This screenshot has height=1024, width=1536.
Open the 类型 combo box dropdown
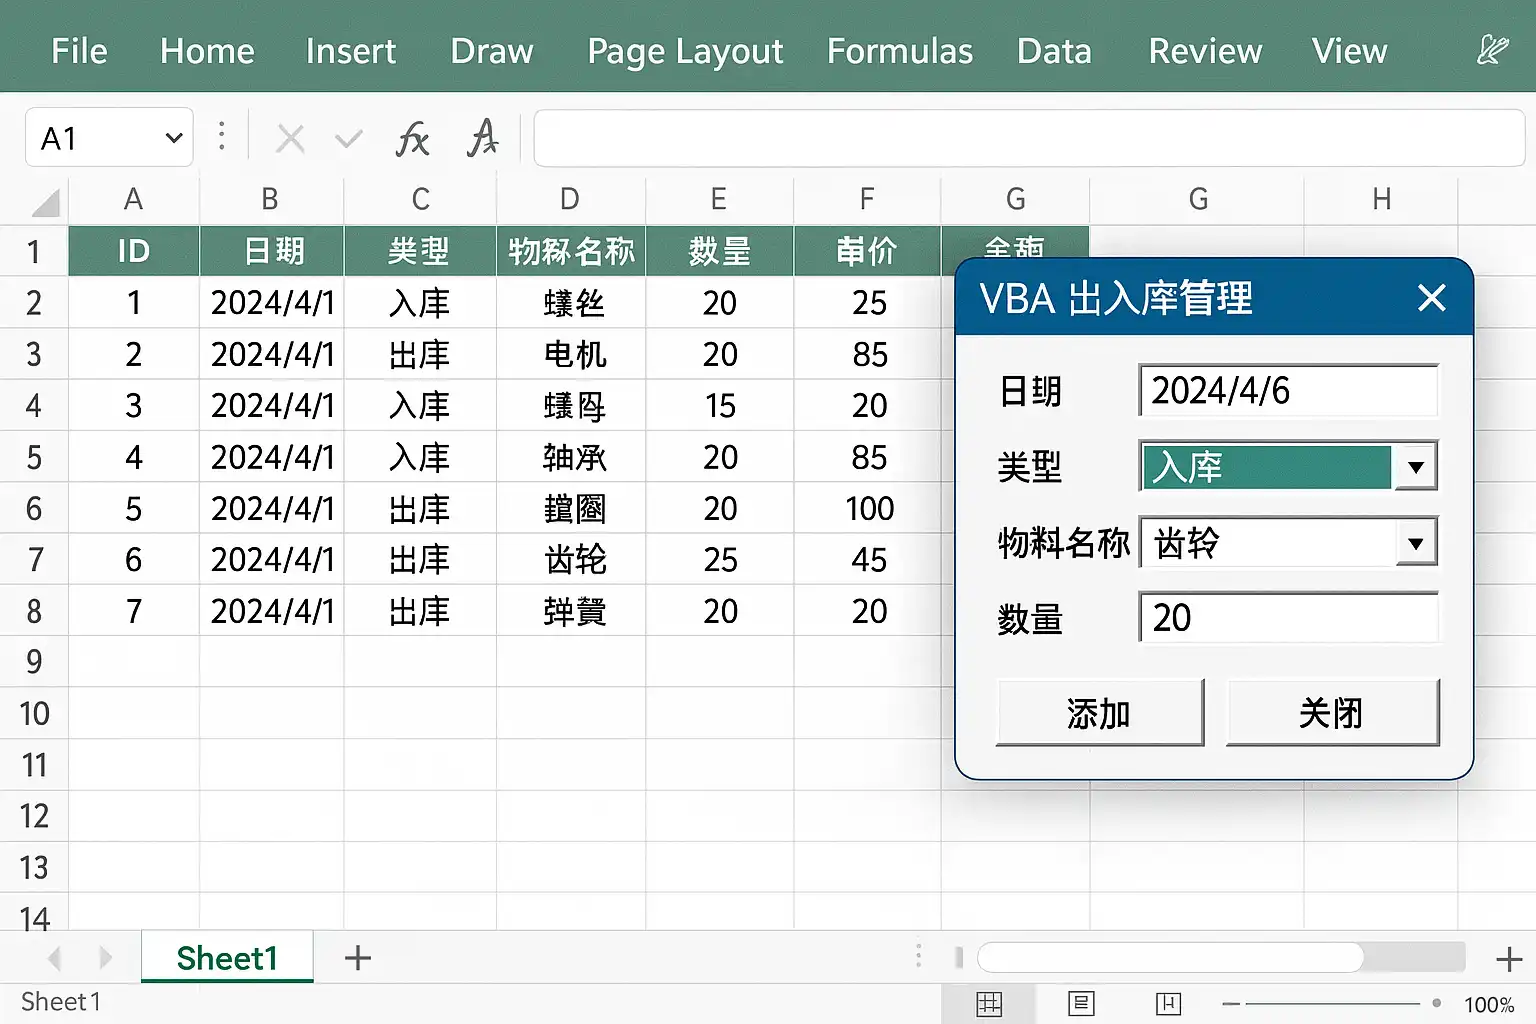1415,467
